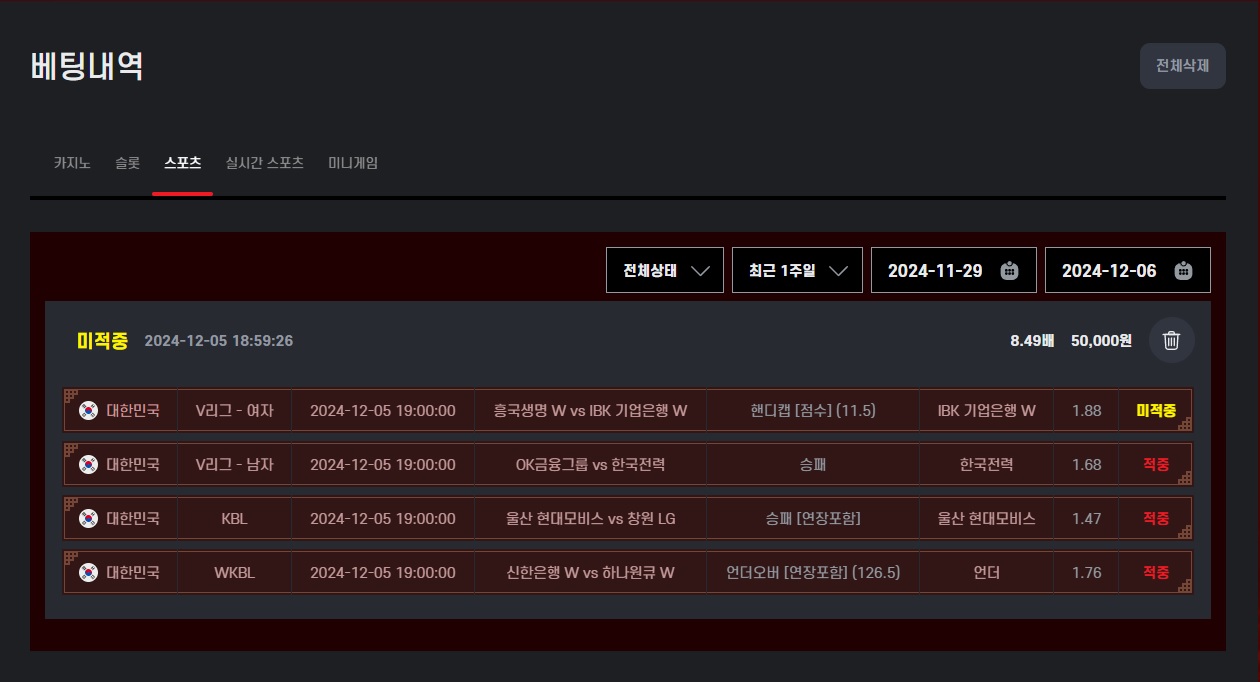
Task: Click the 승패 bet type for 한국전력
Action: coord(813,464)
